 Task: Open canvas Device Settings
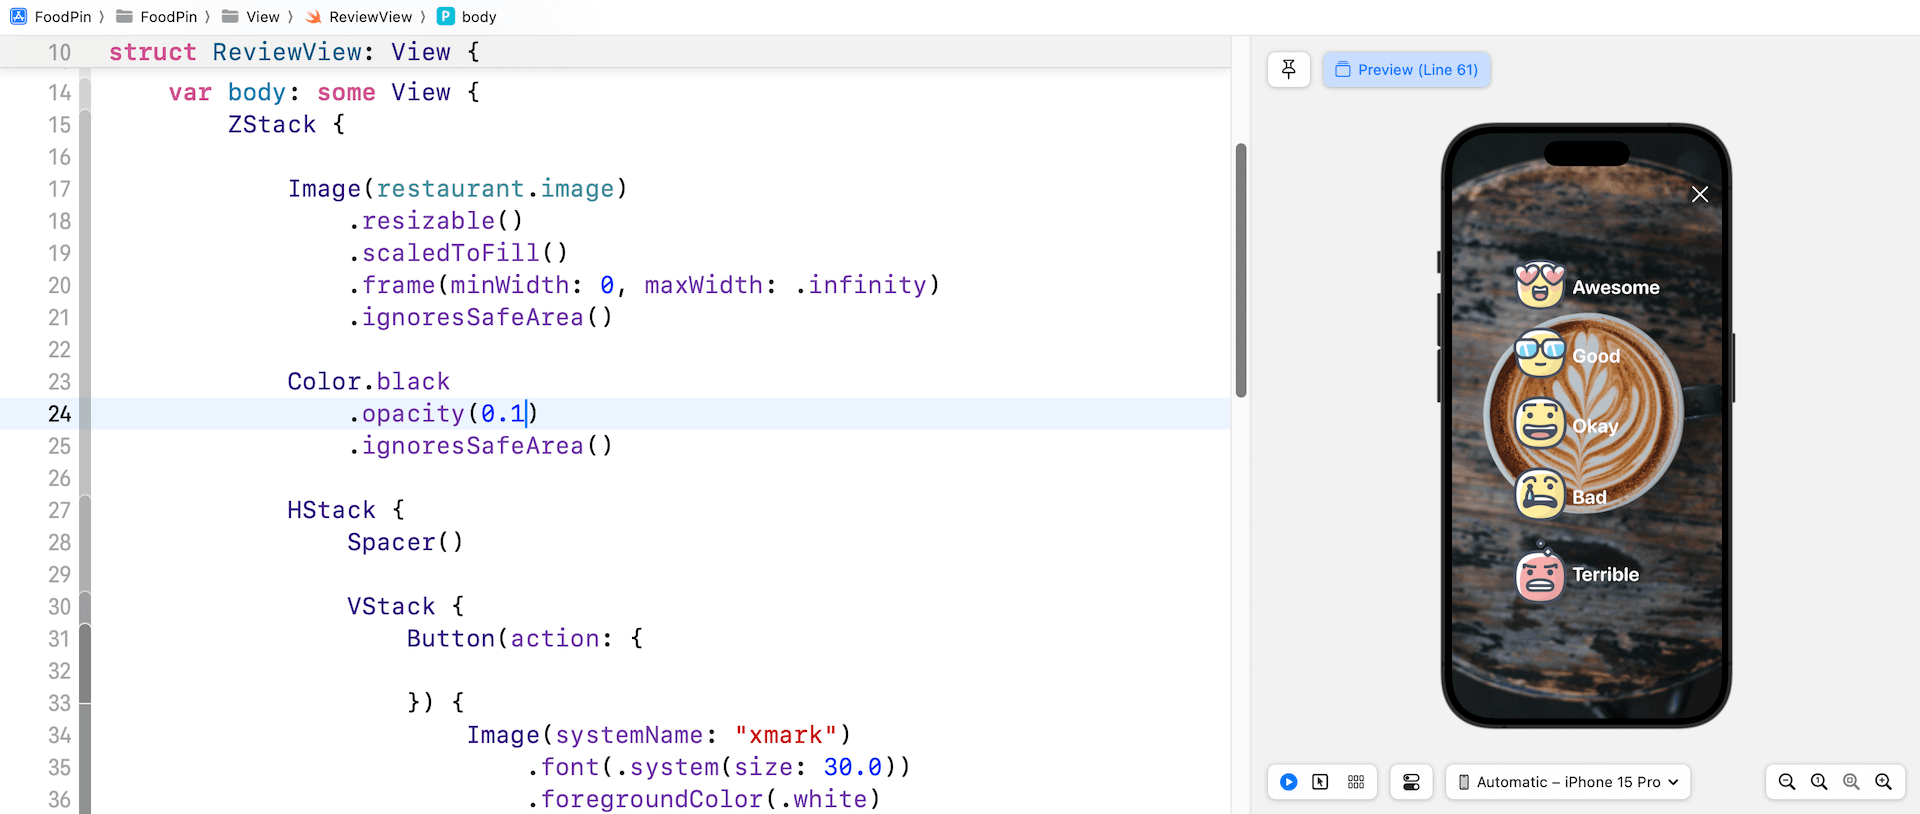[1411, 782]
